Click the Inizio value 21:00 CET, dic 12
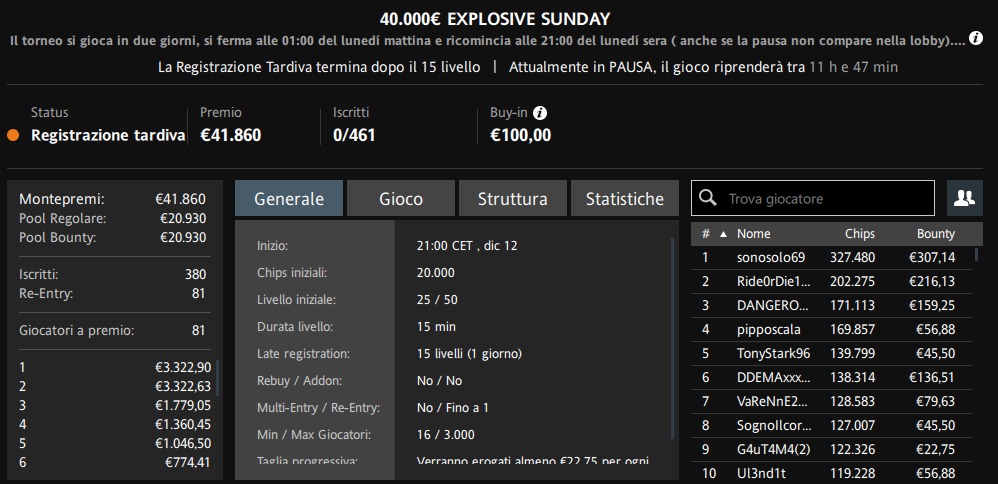Screen dimensions: 998x484 [467, 246]
